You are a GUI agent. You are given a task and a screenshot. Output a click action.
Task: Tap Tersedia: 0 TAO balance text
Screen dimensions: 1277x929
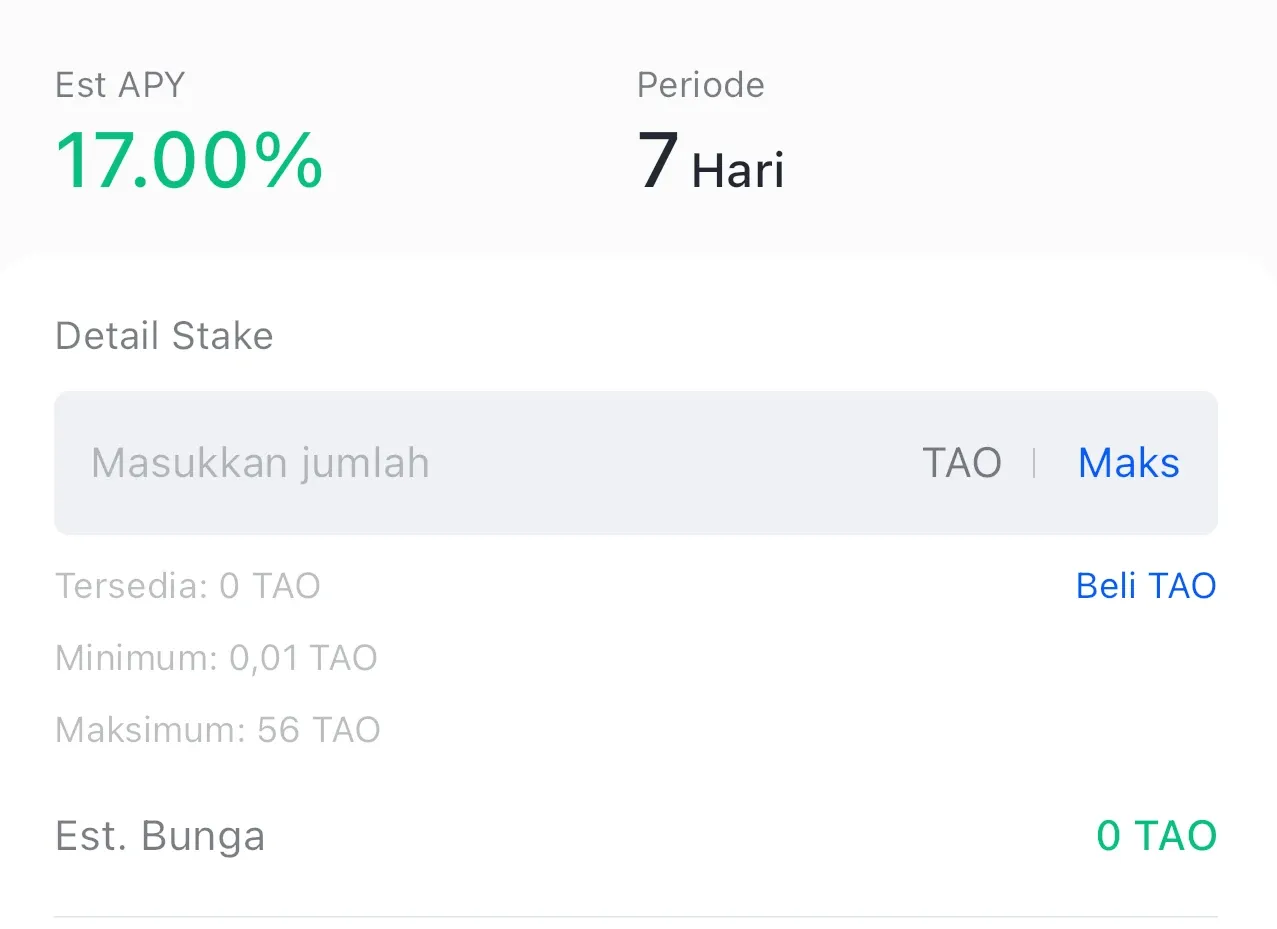tap(187, 586)
